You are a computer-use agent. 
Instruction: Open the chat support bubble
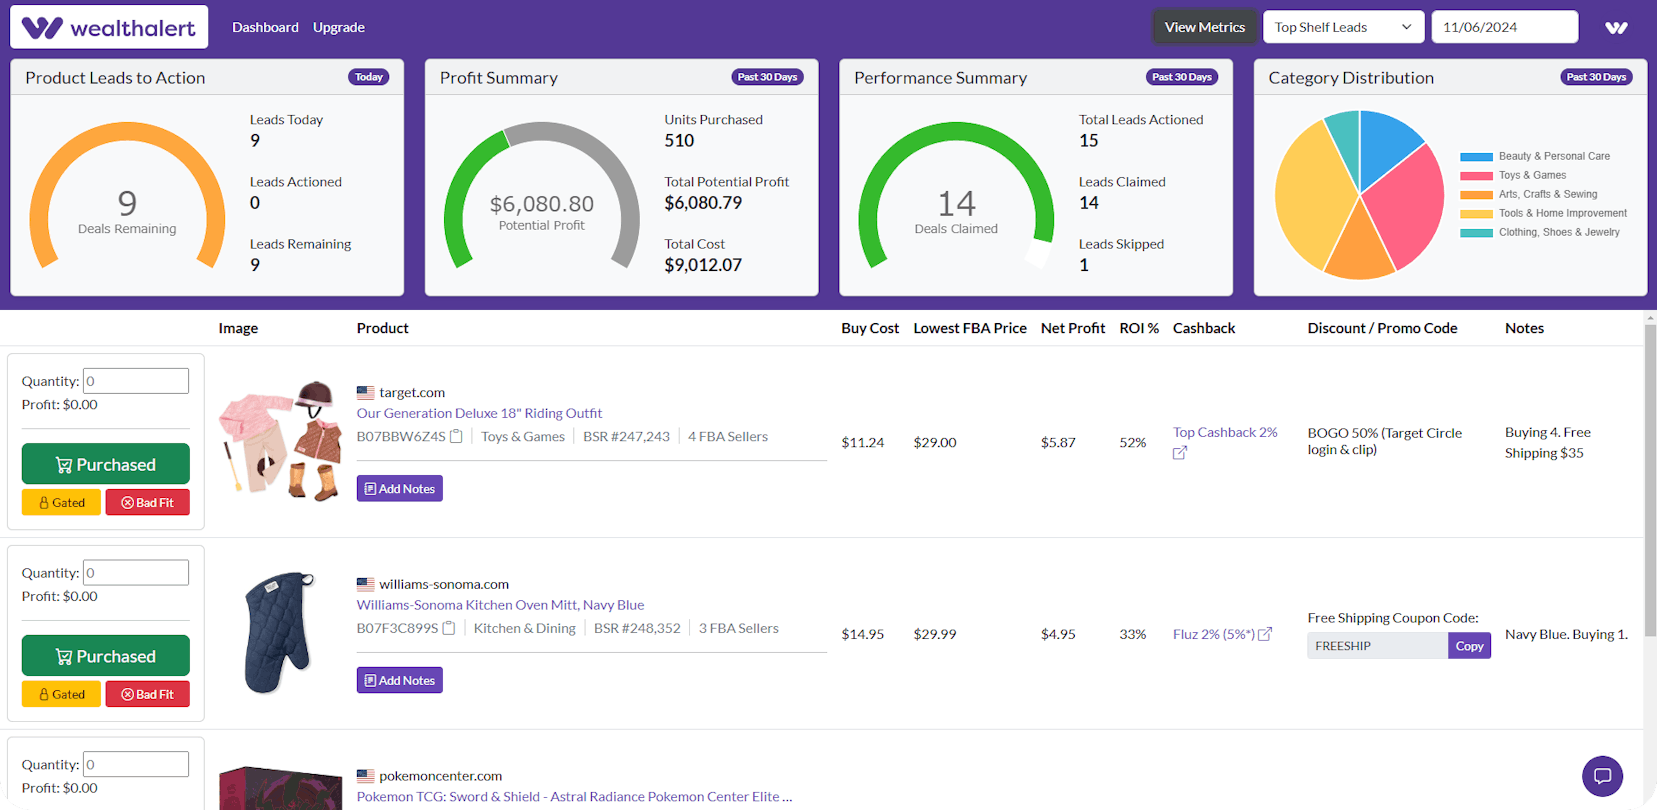1602,775
